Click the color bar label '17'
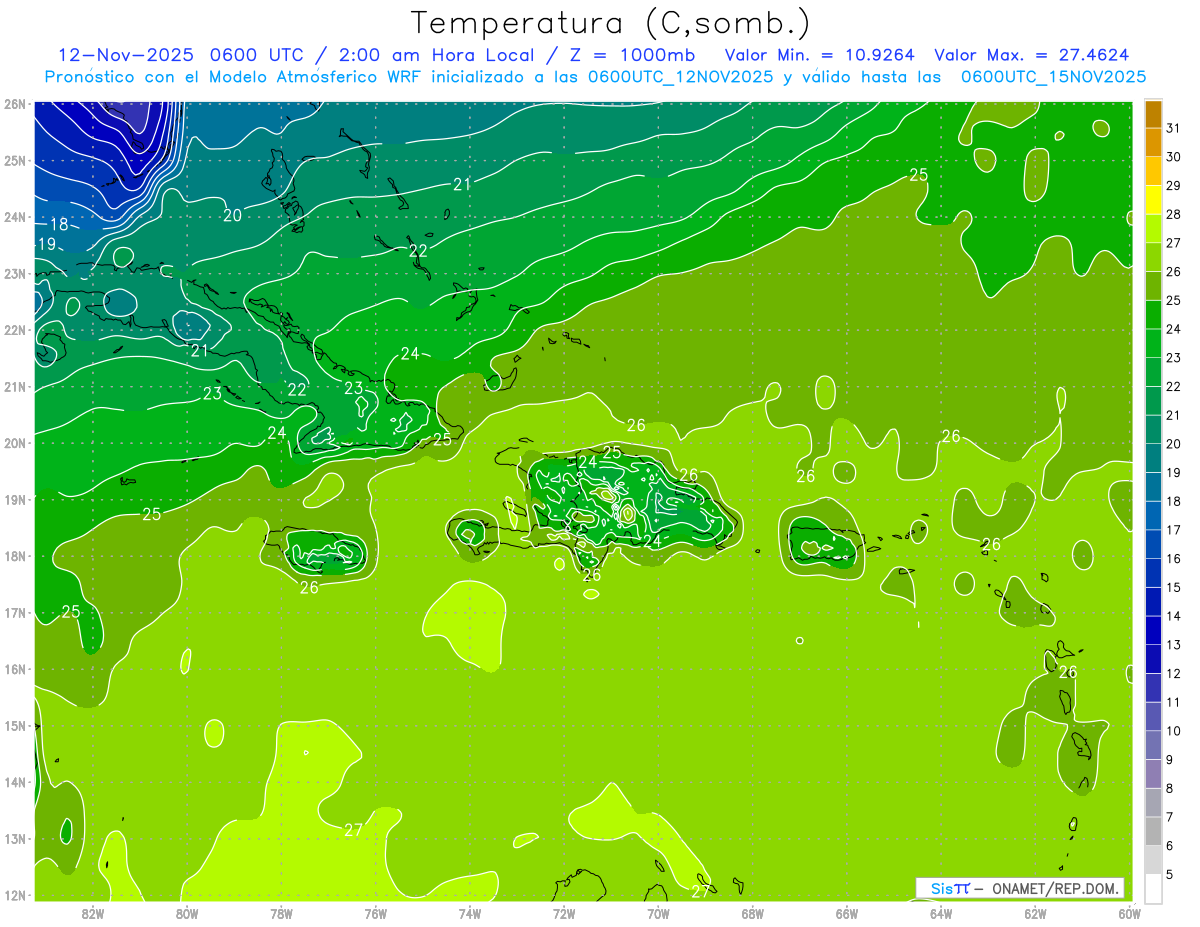Viewport: 1200px width, 927px height. tap(1173, 530)
